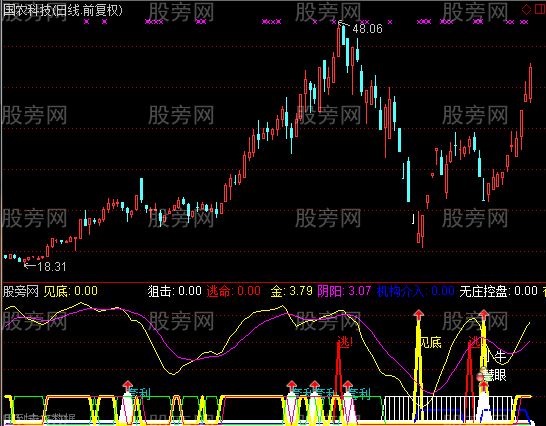The height and width of the screenshot is (426, 546).
Task: Click the chart title 国农科技(日线.前复权)
Action: click(63, 10)
